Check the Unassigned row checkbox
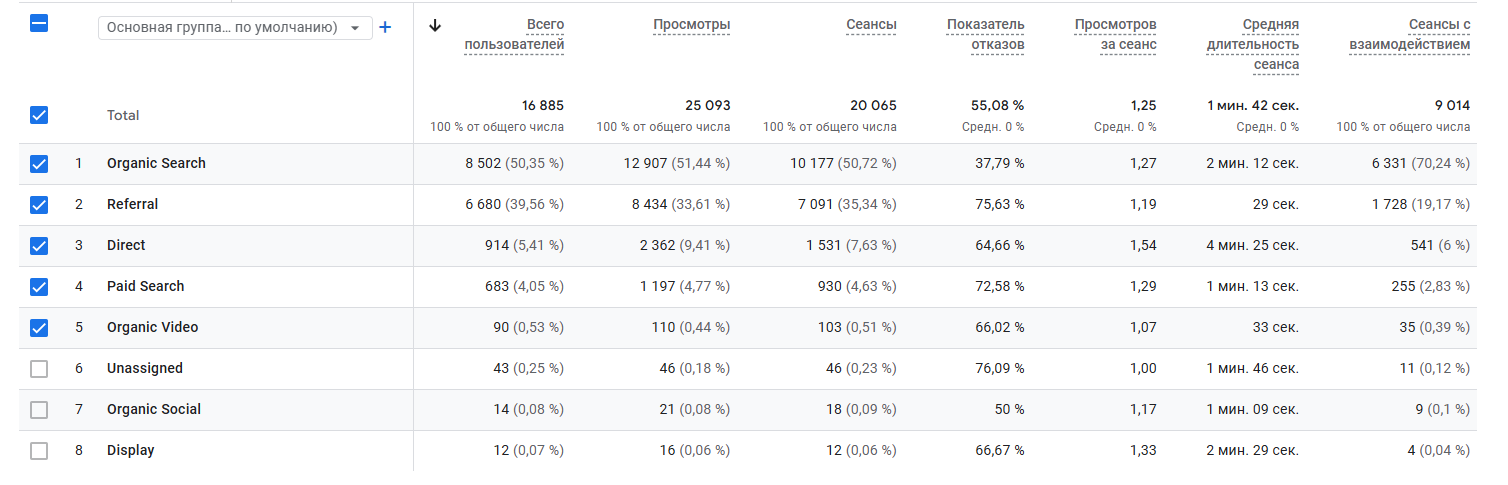The height and width of the screenshot is (485, 1508). point(39,369)
